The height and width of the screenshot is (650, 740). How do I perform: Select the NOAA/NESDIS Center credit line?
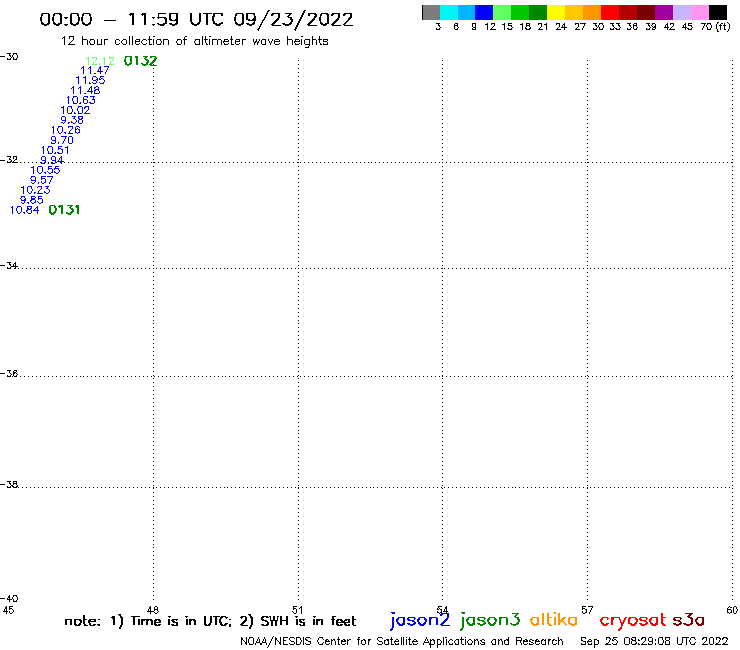pyautogui.click(x=402, y=642)
